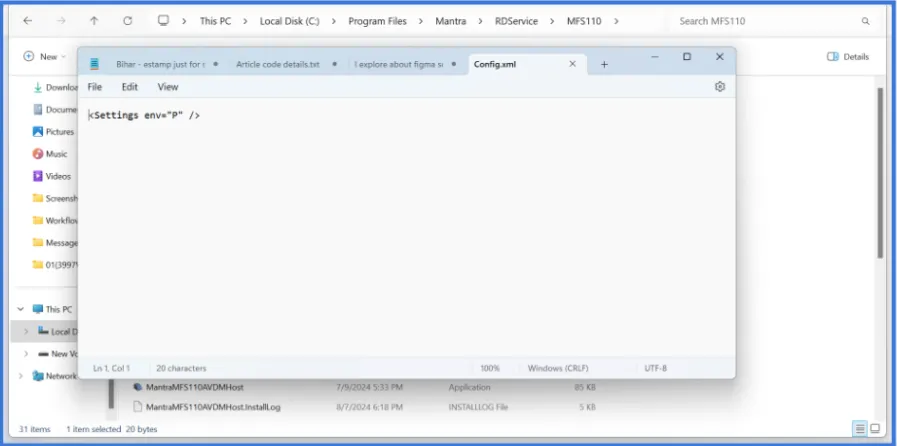Image resolution: width=897 pixels, height=446 pixels.
Task: Expand the New Volume tree node
Action: (x=26, y=354)
